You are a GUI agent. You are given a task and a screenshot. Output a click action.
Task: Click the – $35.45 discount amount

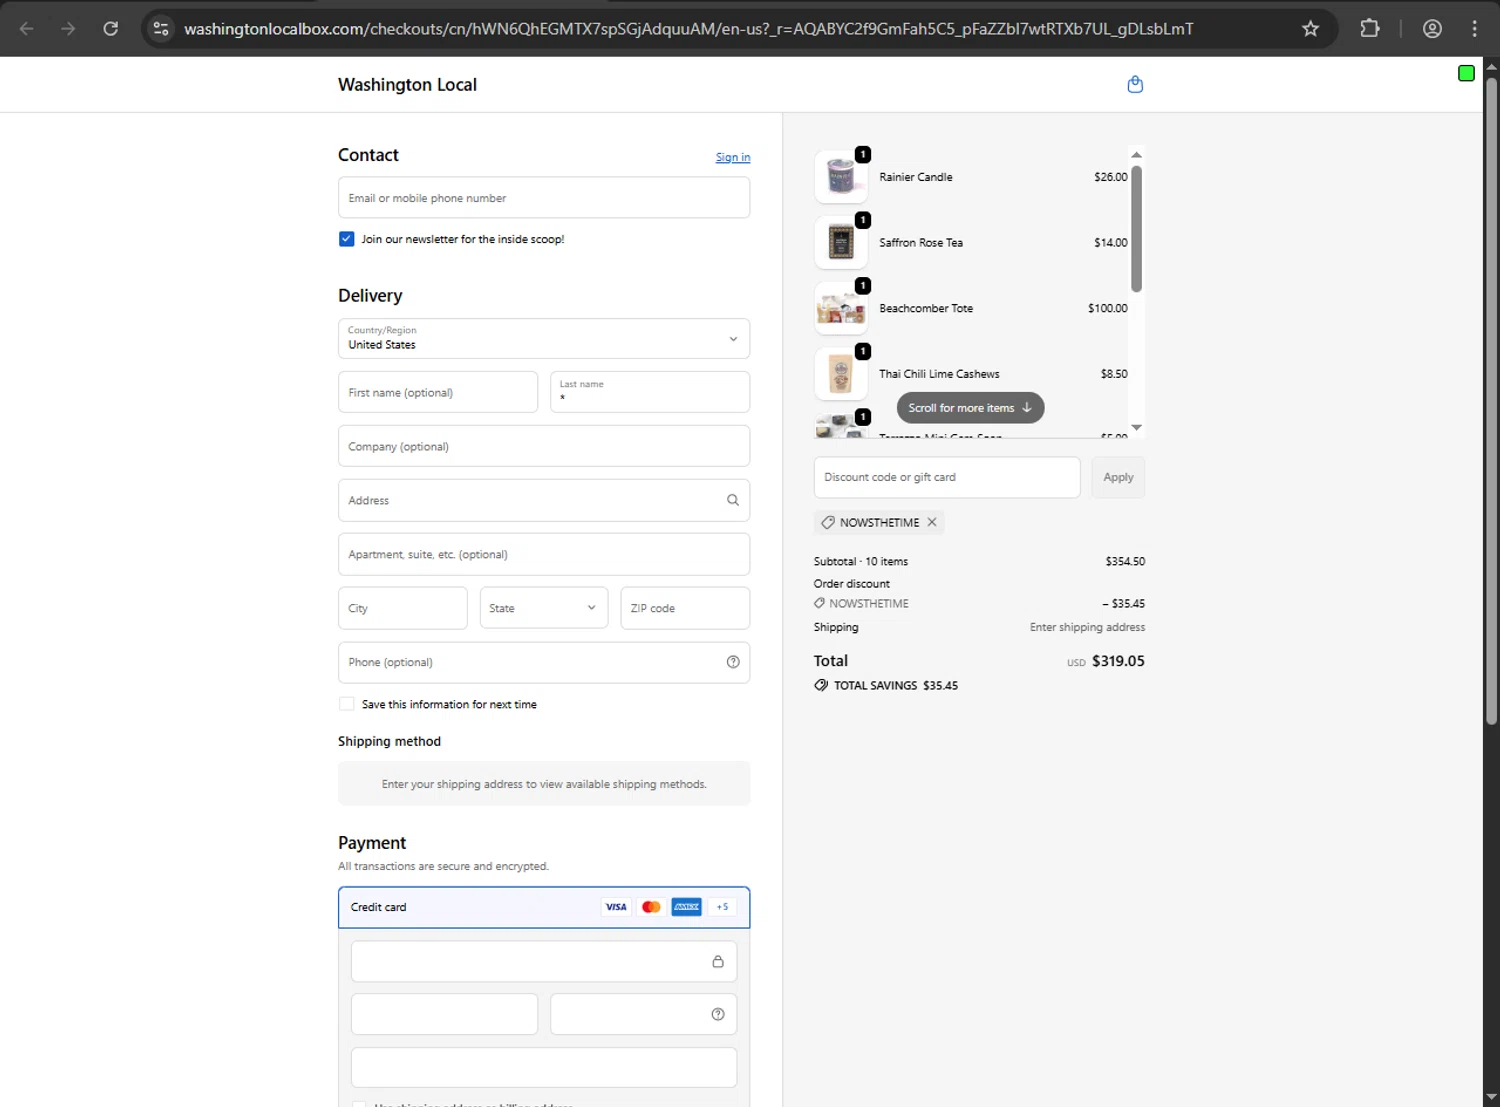pyautogui.click(x=1124, y=604)
